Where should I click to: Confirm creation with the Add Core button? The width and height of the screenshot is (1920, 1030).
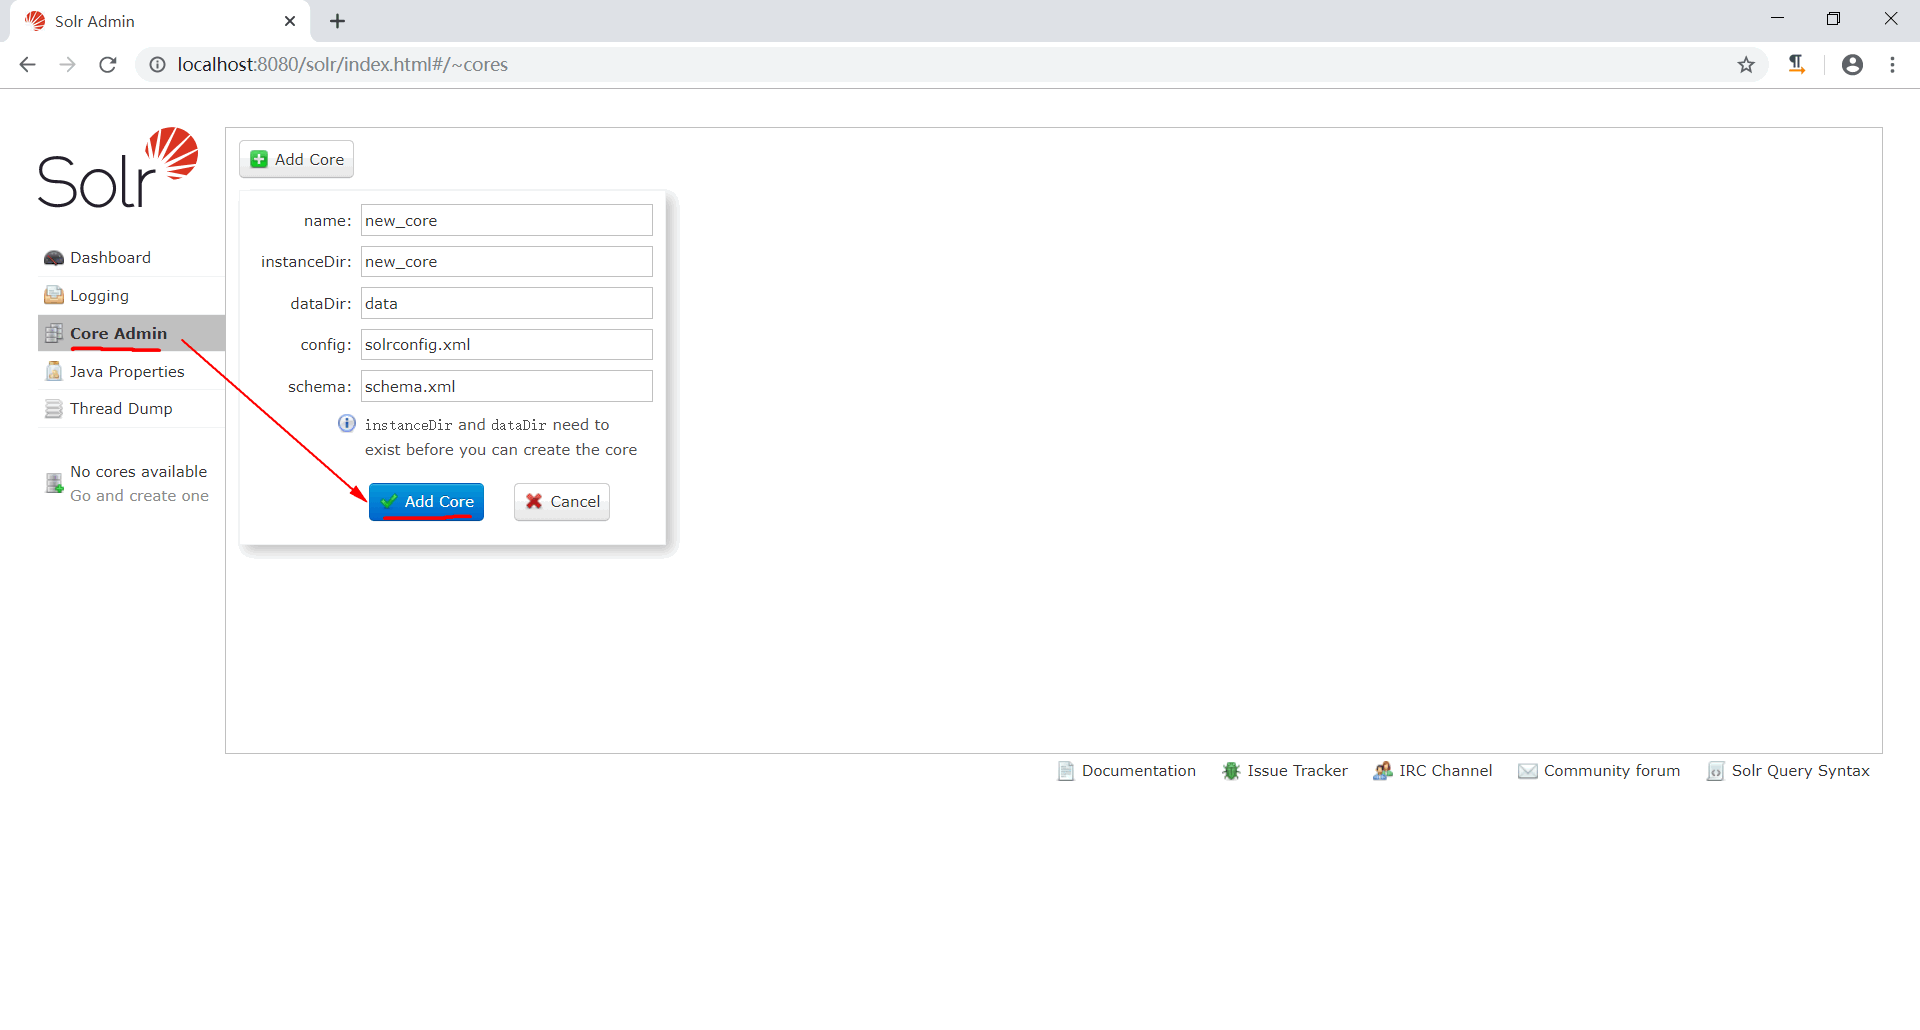(426, 501)
